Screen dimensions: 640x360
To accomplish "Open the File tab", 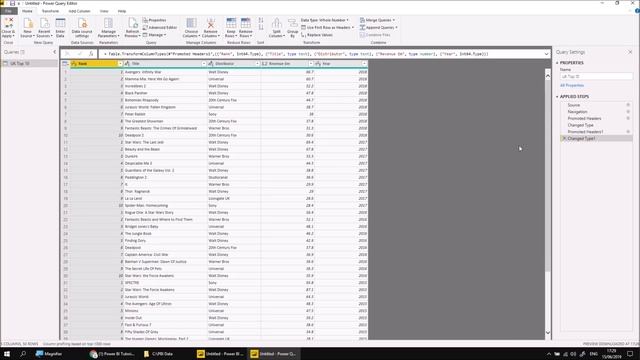I will coord(8,11).
